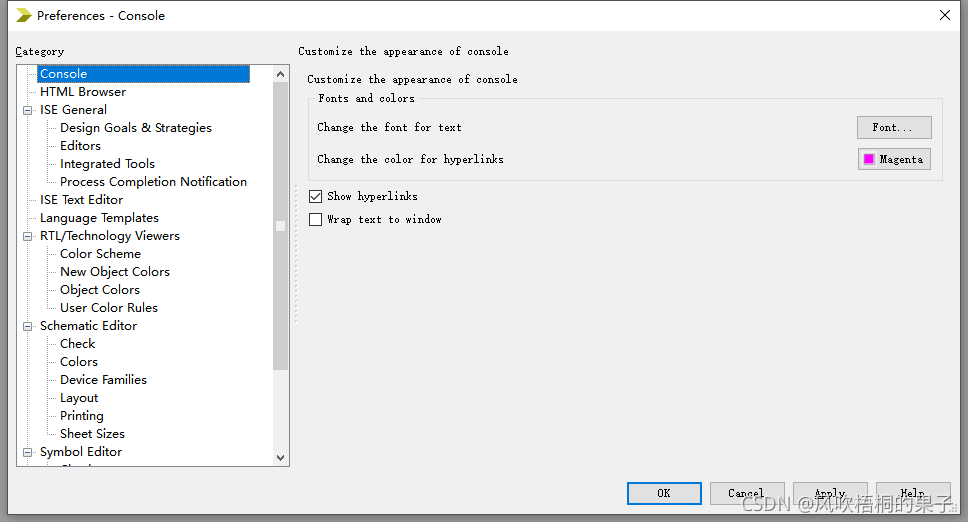Select Schematic Editor category
This screenshot has height=522, width=968.
click(88, 326)
